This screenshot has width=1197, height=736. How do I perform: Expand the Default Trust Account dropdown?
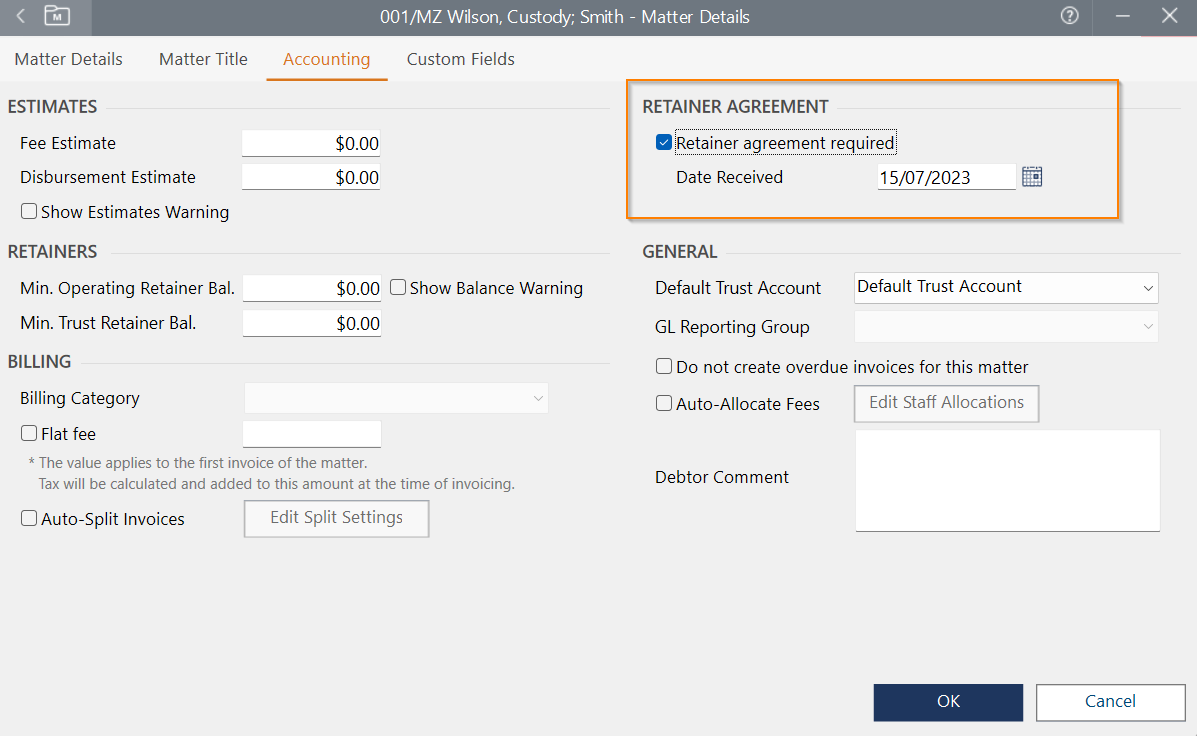tap(1006, 287)
